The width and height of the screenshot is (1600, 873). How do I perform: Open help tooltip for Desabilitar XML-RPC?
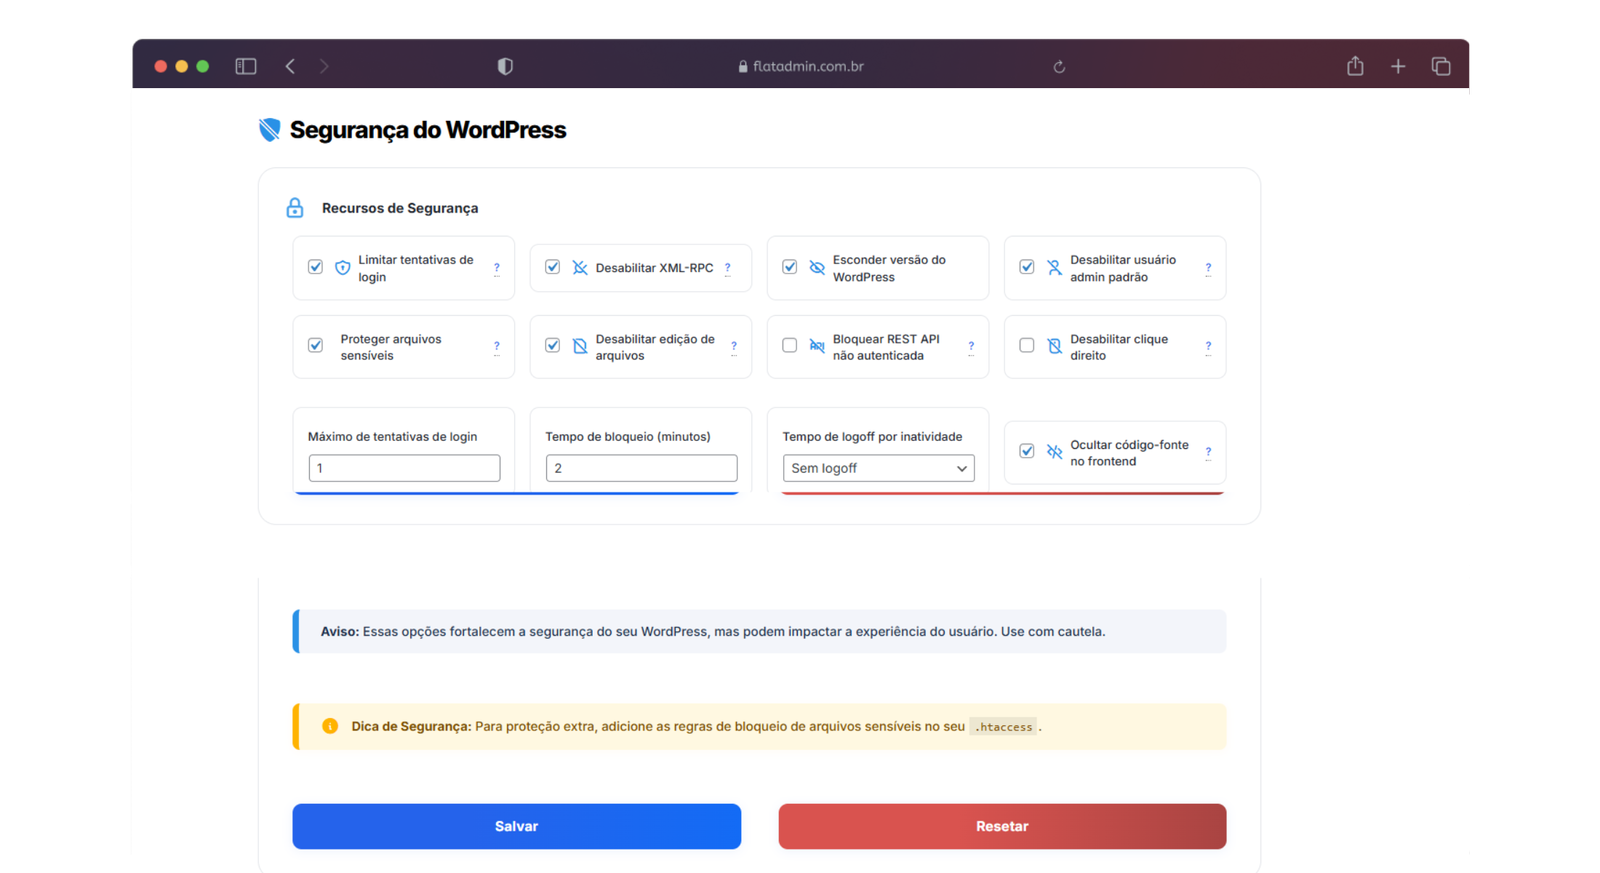tap(728, 268)
